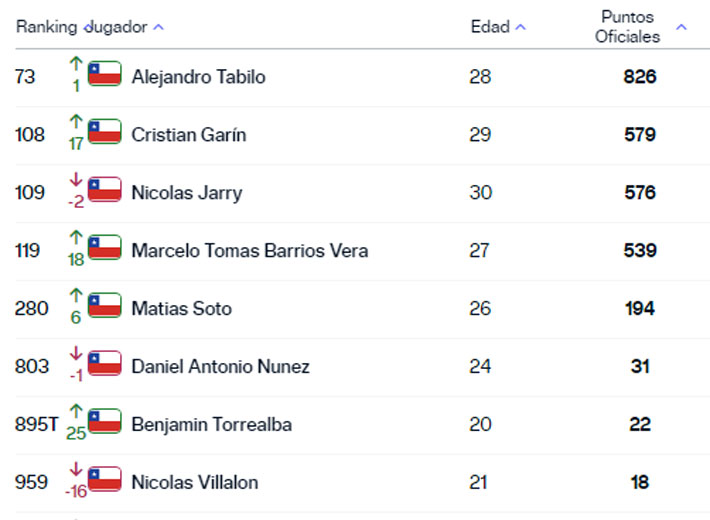Image resolution: width=710 pixels, height=520 pixels.
Task: Open Alejandro Tabilo's player profile
Action: pyautogui.click(x=198, y=76)
